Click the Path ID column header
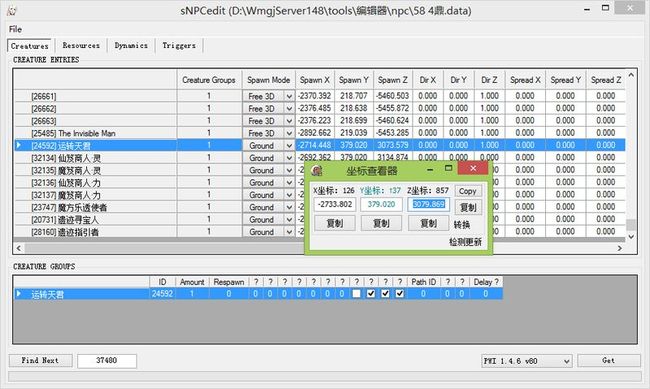650x389 pixels. [423, 282]
